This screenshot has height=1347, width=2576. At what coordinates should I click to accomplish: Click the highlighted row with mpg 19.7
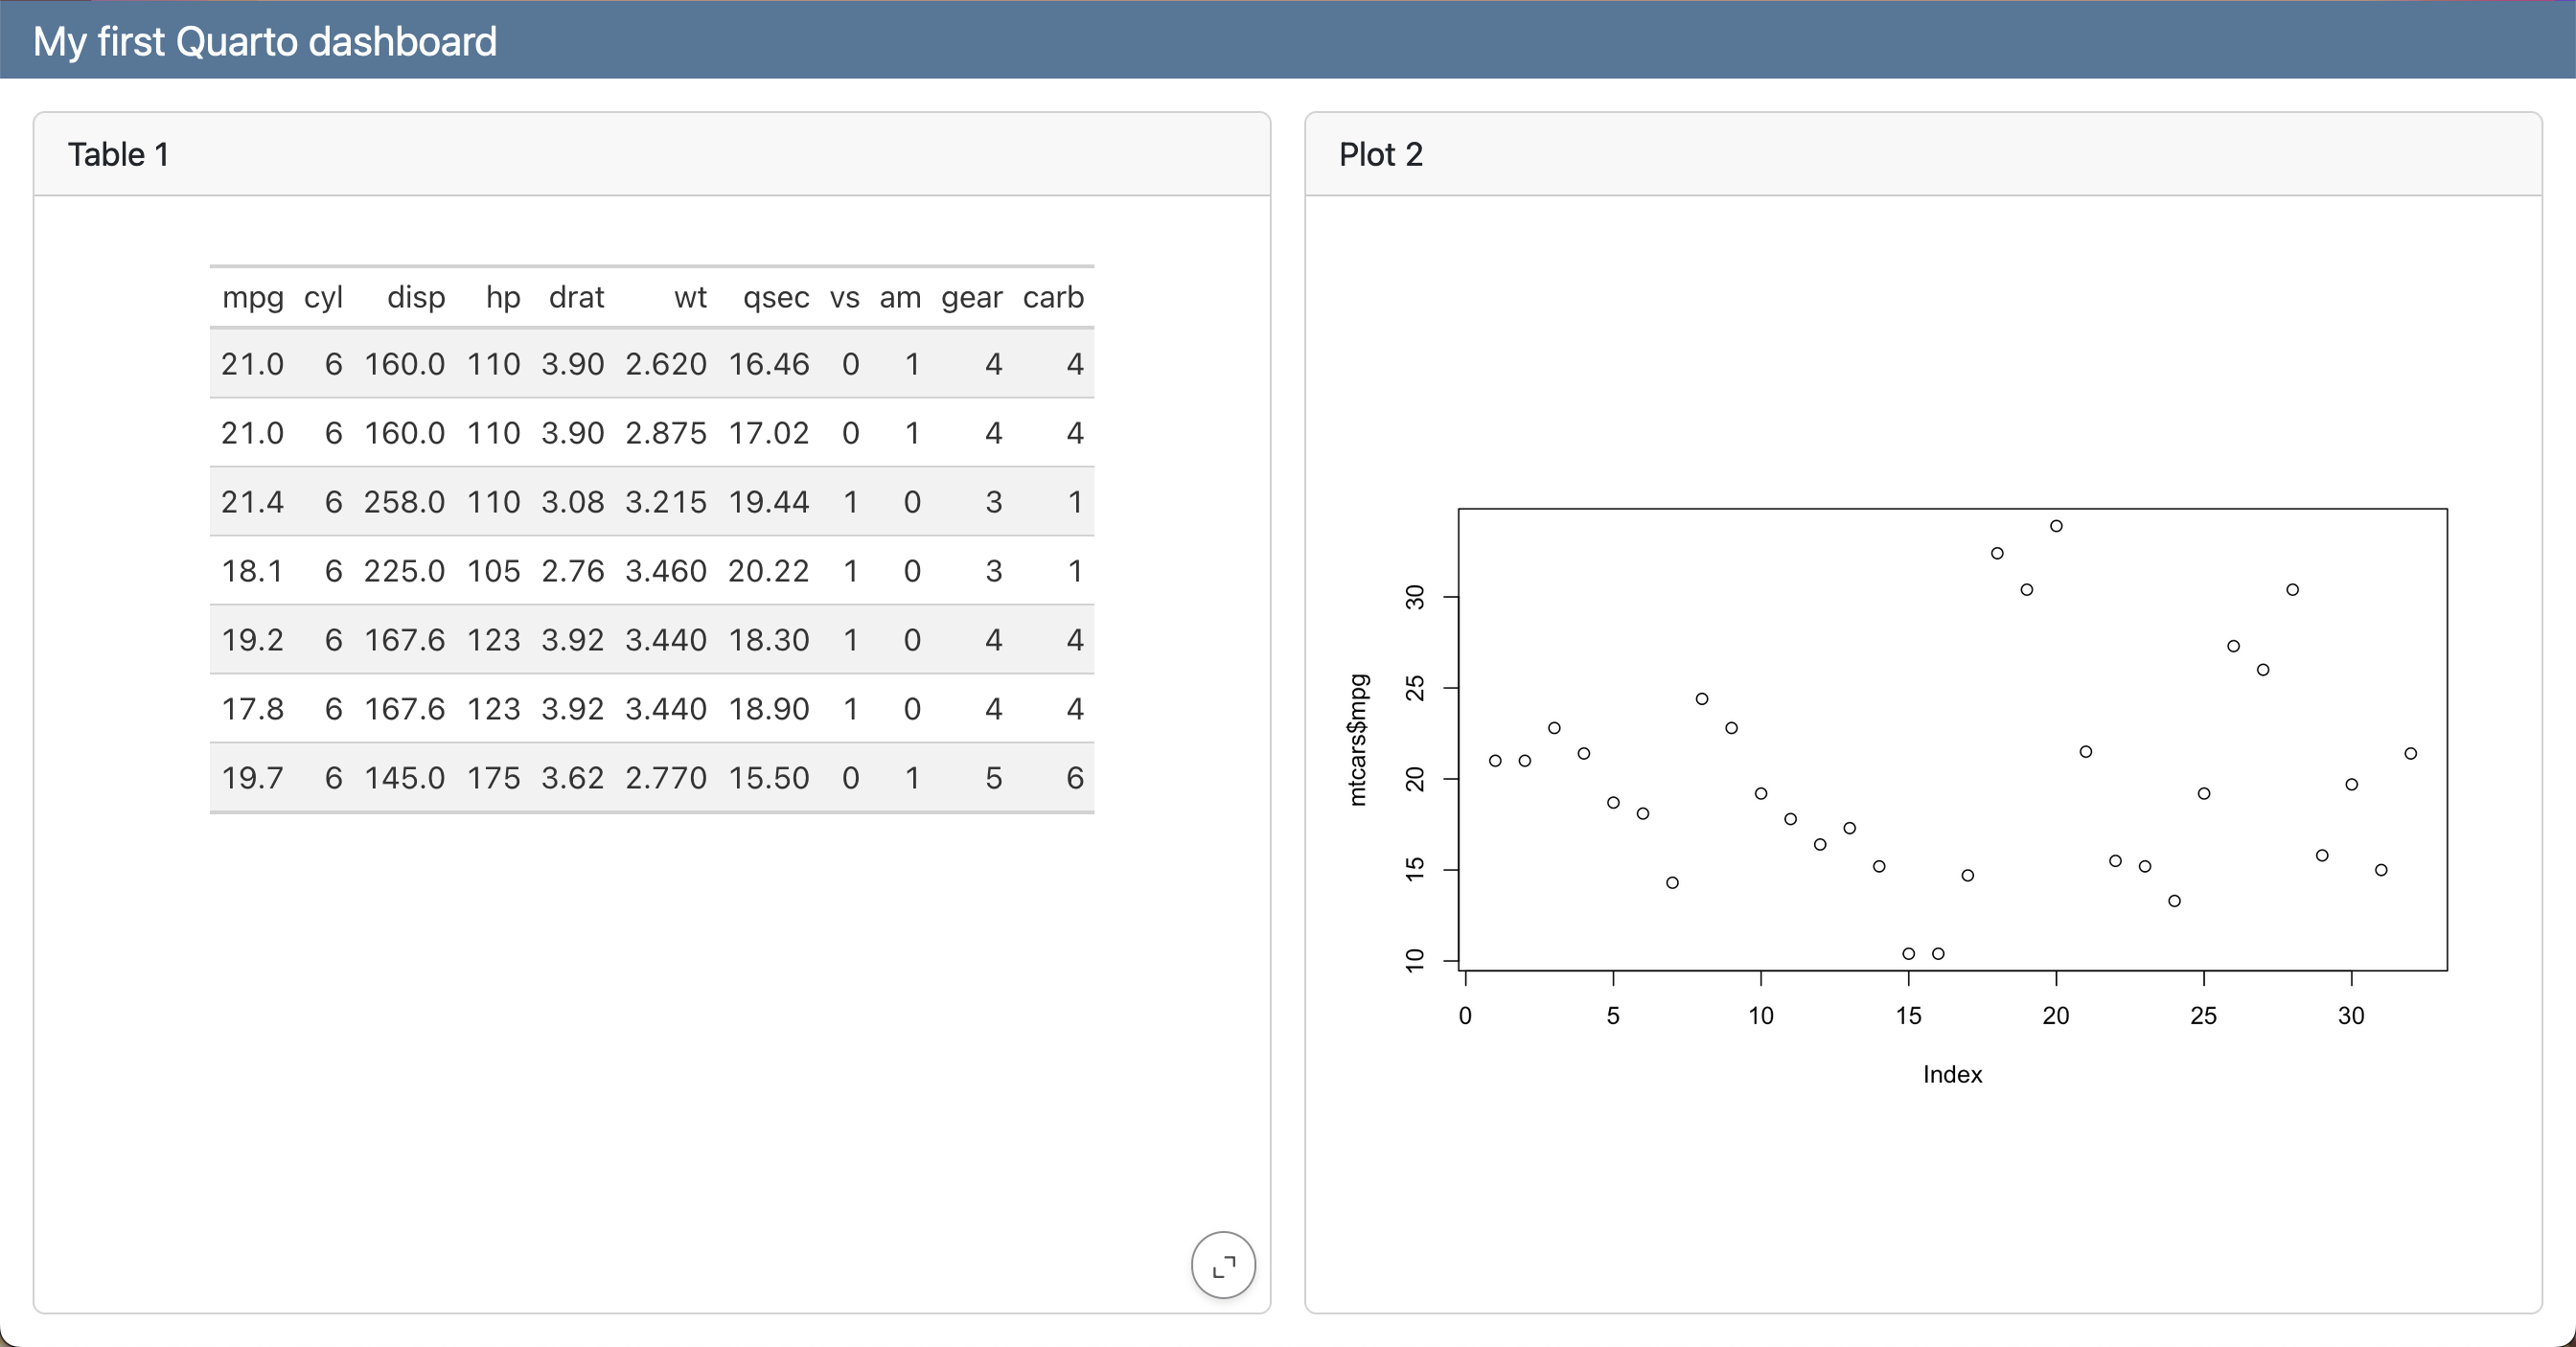click(x=652, y=777)
